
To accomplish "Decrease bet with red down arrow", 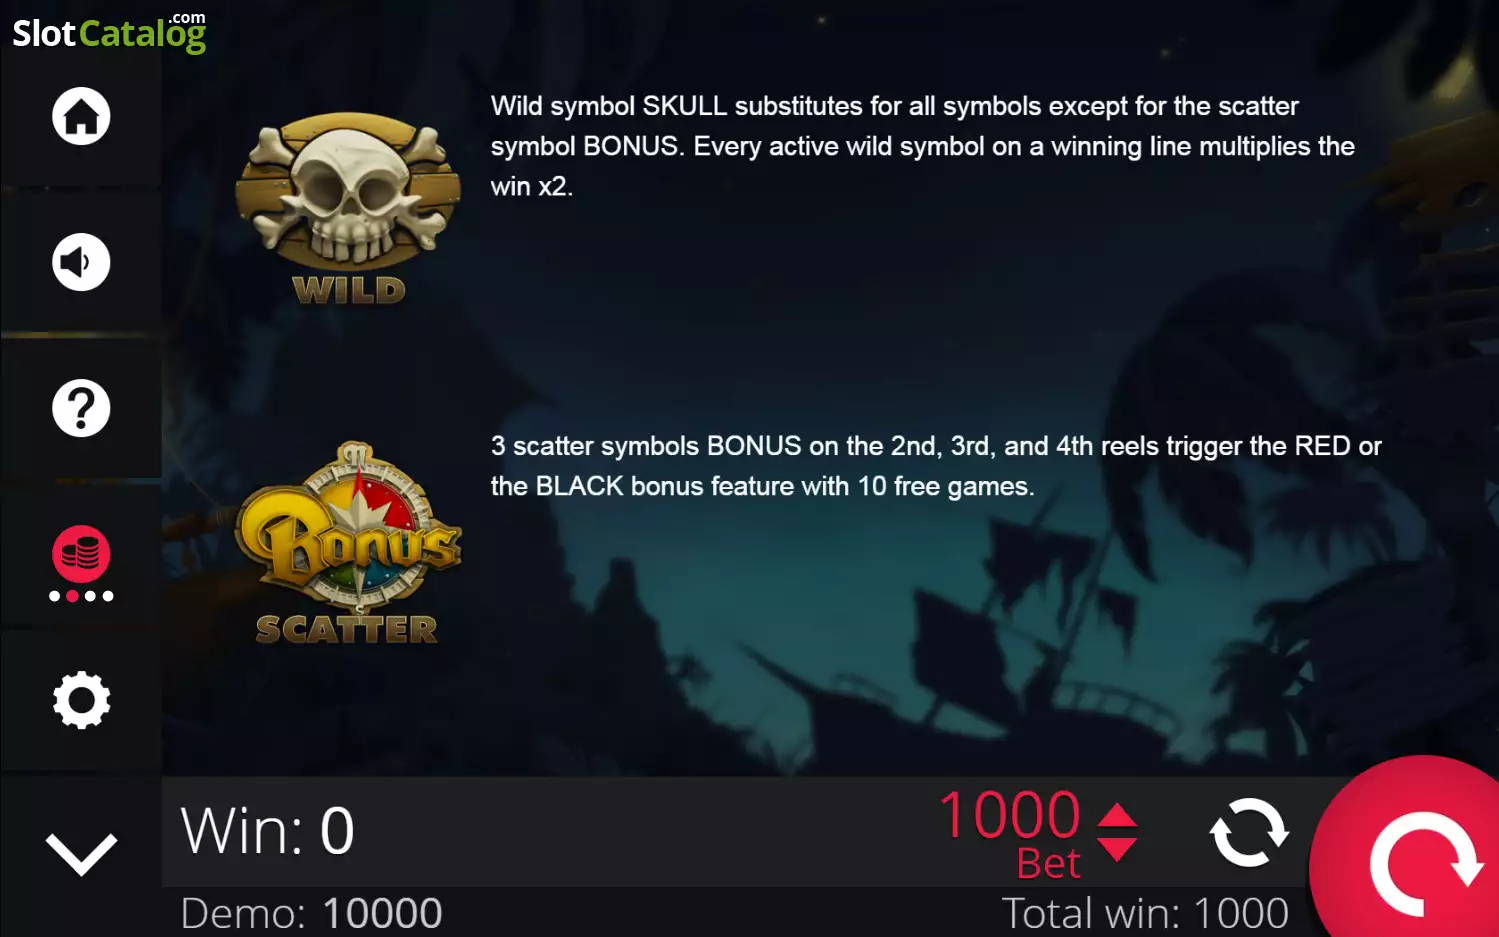I will click(x=1117, y=850).
